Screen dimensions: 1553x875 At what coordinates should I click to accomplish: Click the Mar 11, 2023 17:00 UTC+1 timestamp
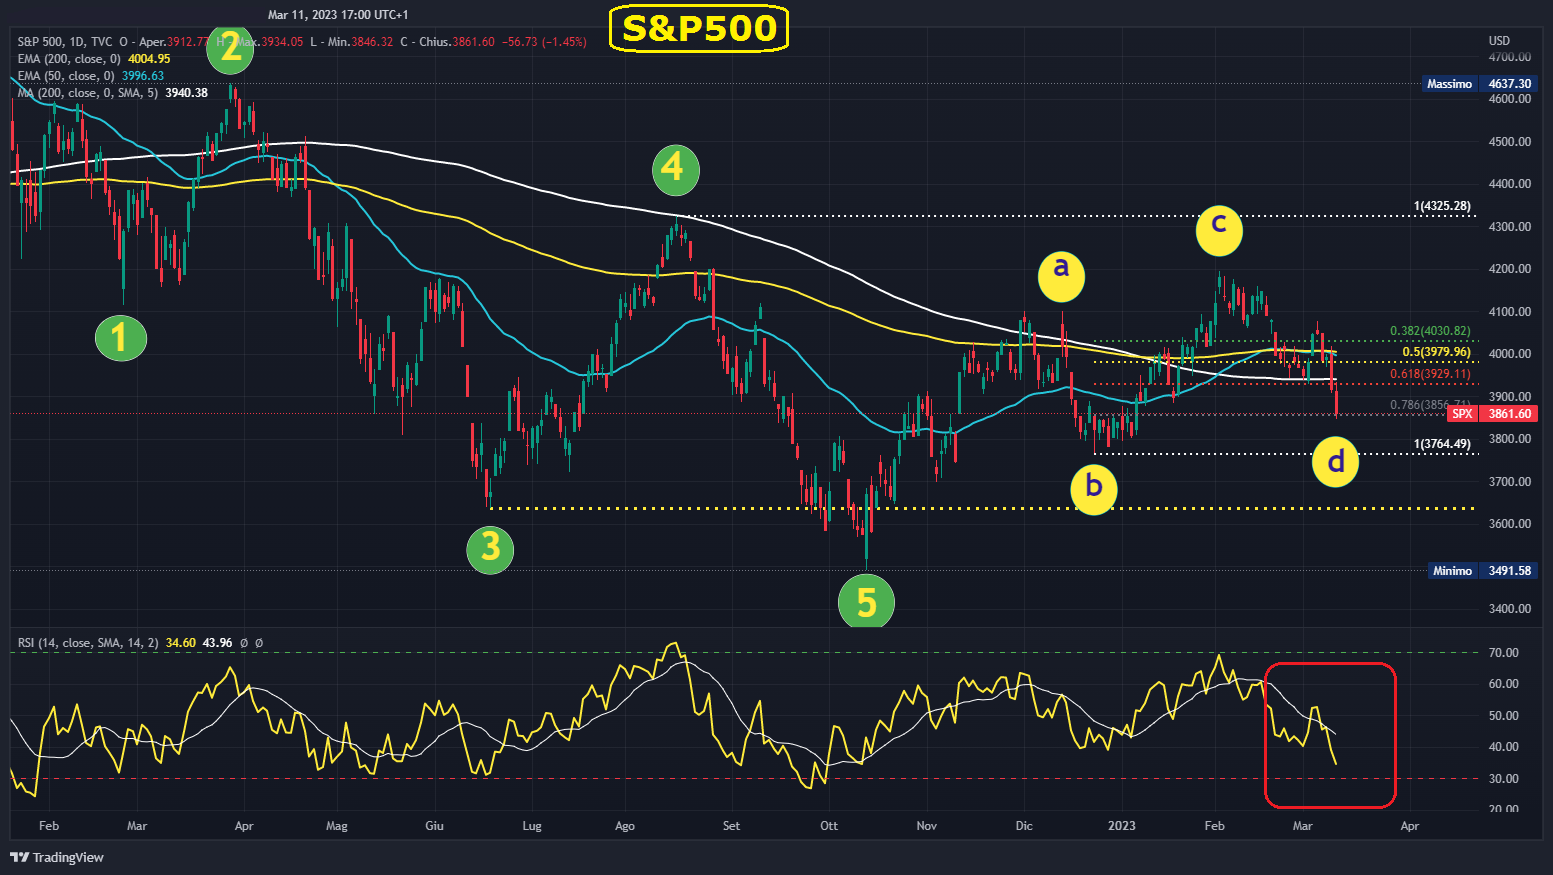point(338,15)
